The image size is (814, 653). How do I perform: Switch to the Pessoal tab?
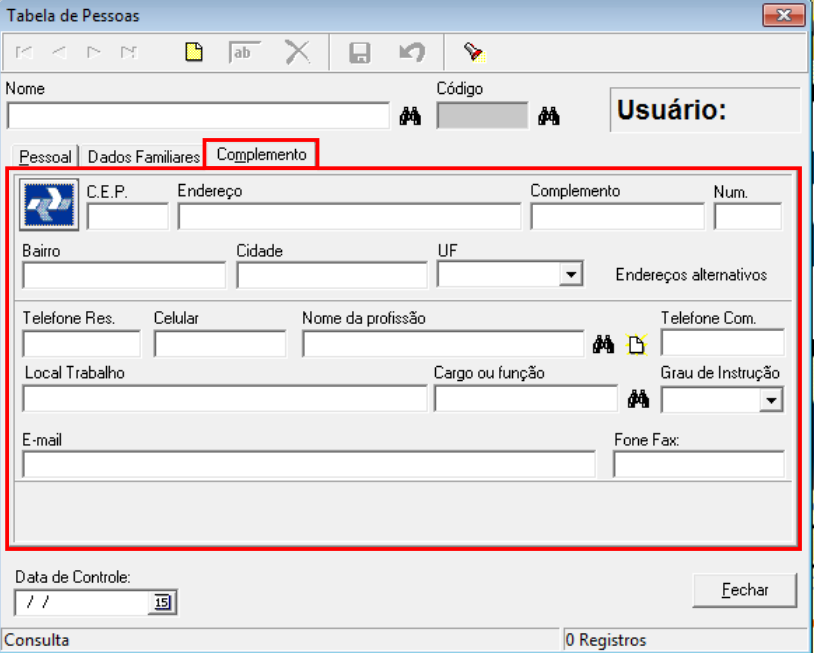coord(46,157)
